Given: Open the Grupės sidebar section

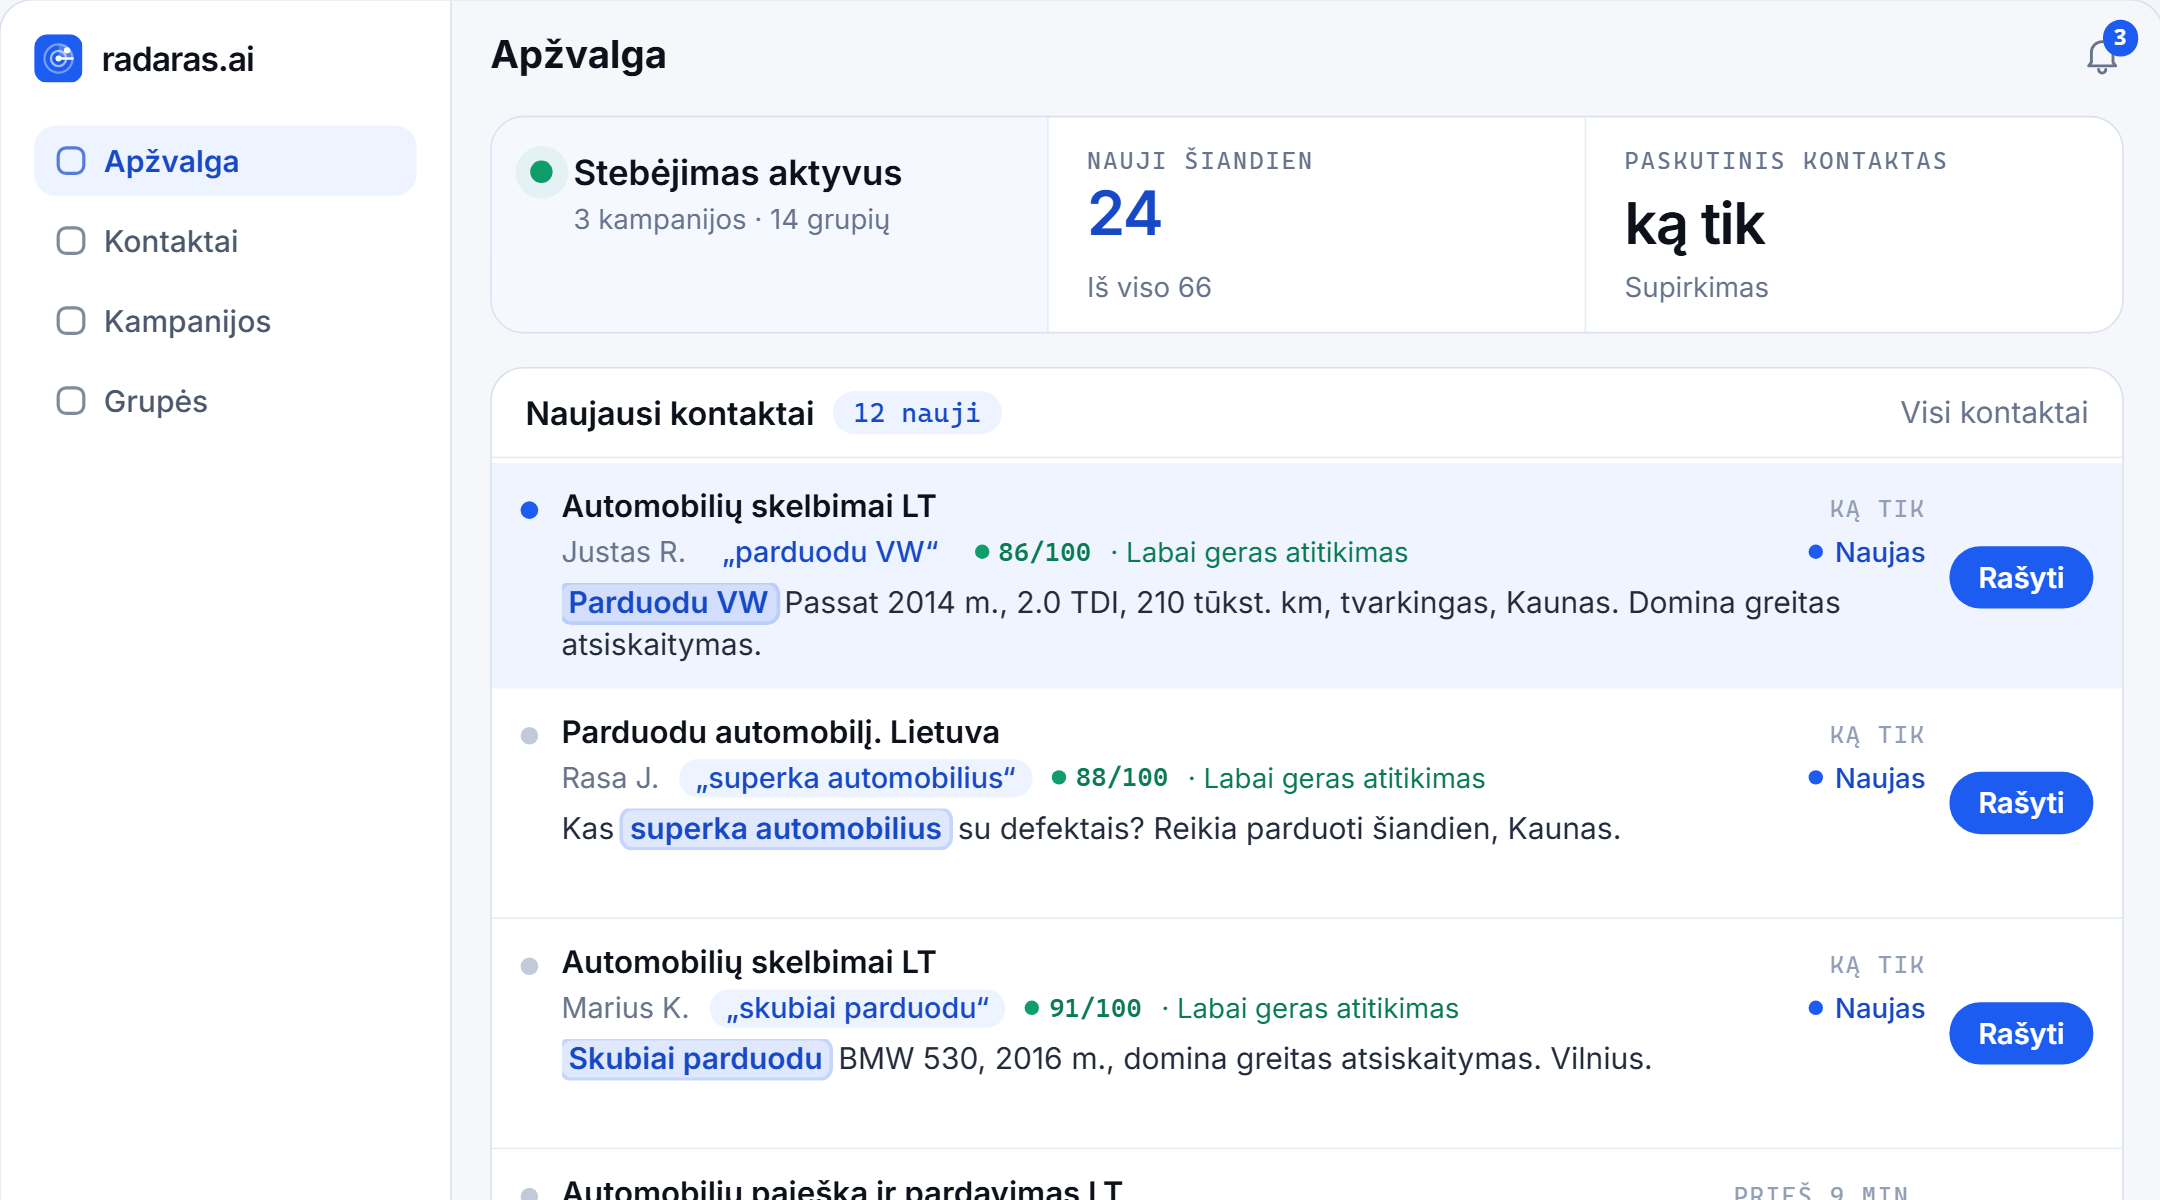Looking at the screenshot, I should click(x=225, y=401).
